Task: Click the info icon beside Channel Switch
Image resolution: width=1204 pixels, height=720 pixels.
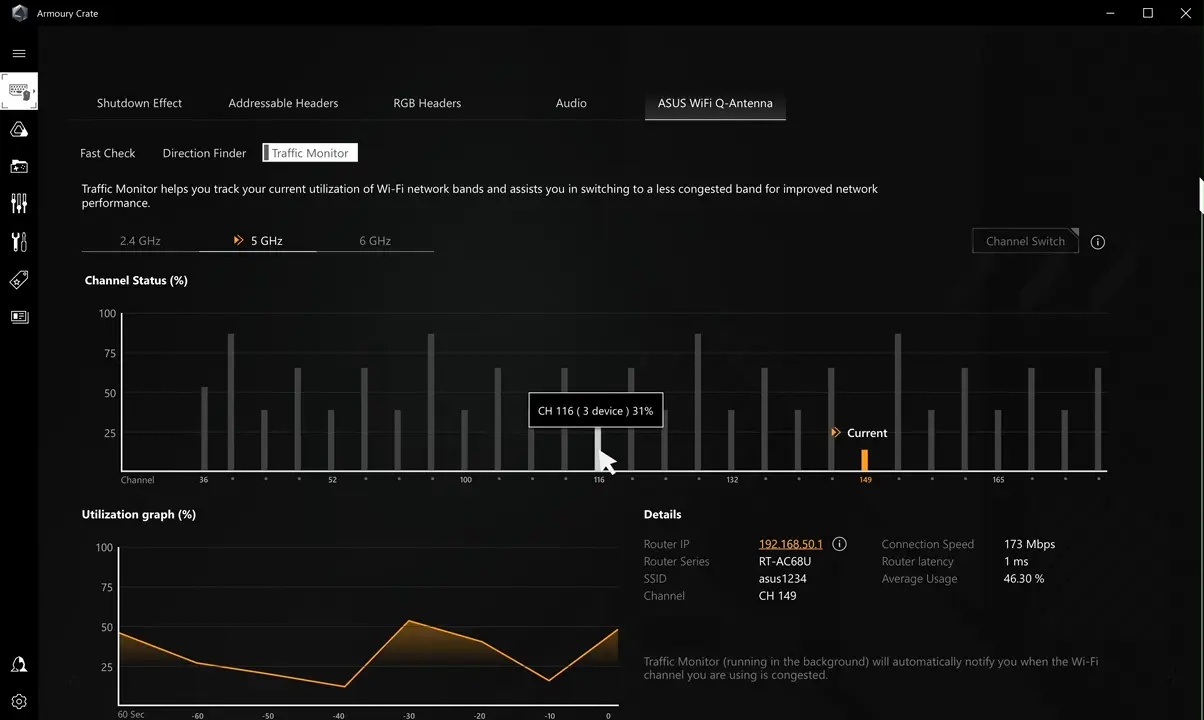Action: [x=1097, y=242]
